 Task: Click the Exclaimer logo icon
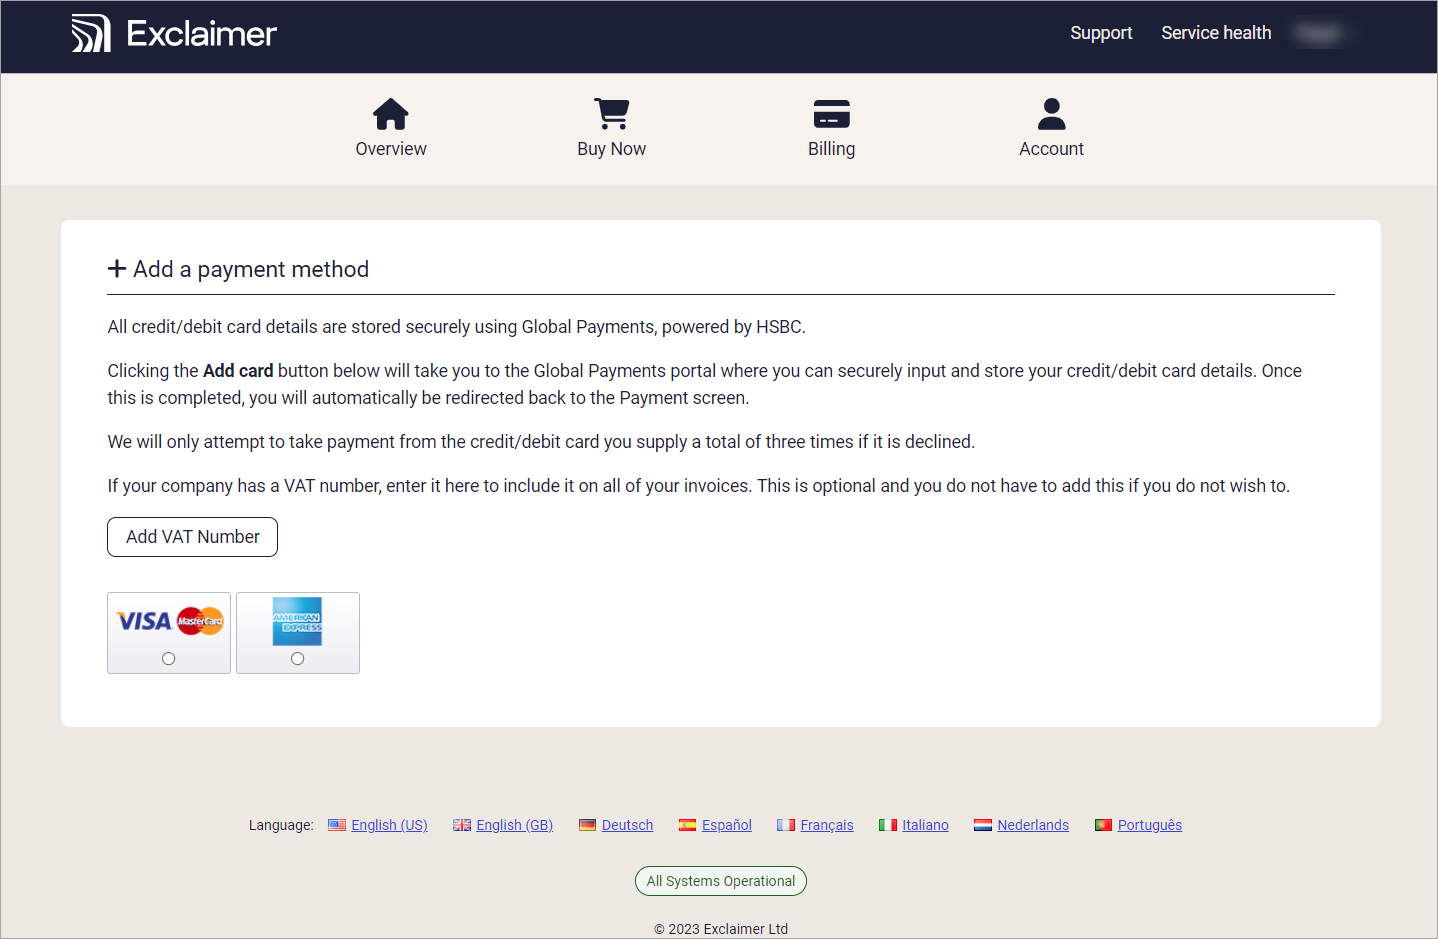91,33
